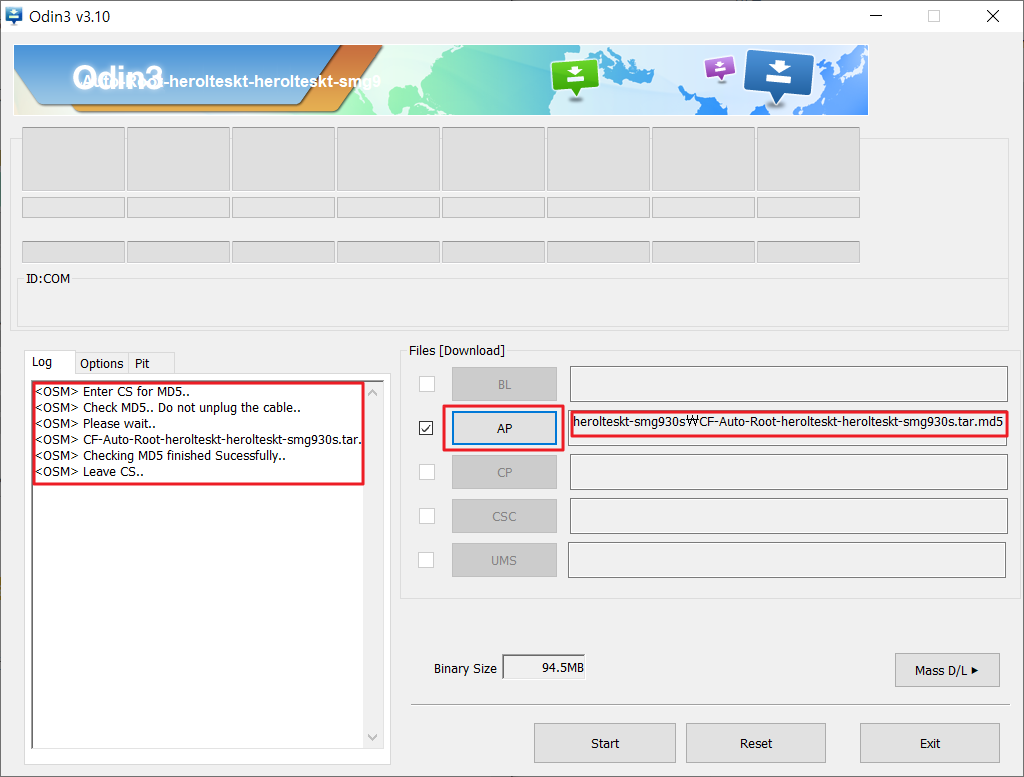This screenshot has width=1024, height=777.
Task: Close the Odin3 window
Action: pyautogui.click(x=993, y=16)
